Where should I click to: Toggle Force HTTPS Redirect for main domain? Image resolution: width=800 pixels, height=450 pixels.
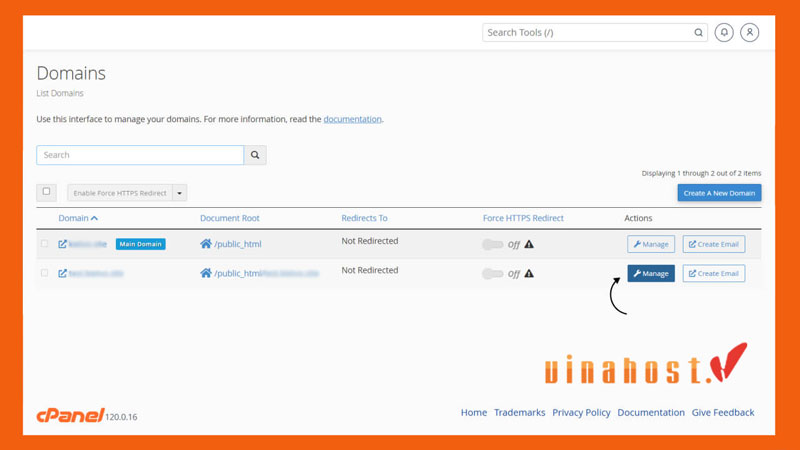tap(493, 244)
